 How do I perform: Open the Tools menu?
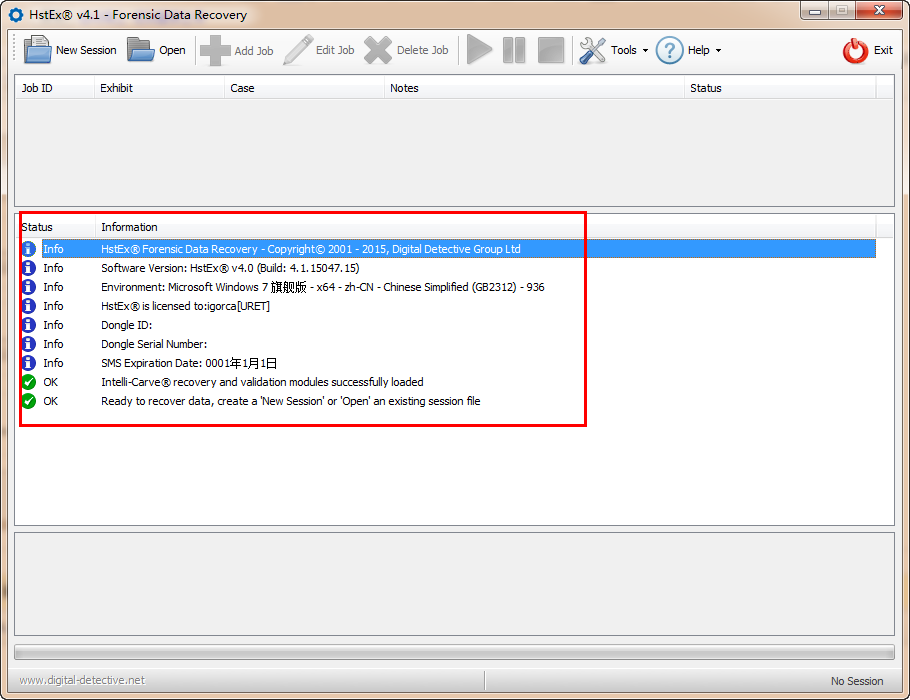coord(624,50)
